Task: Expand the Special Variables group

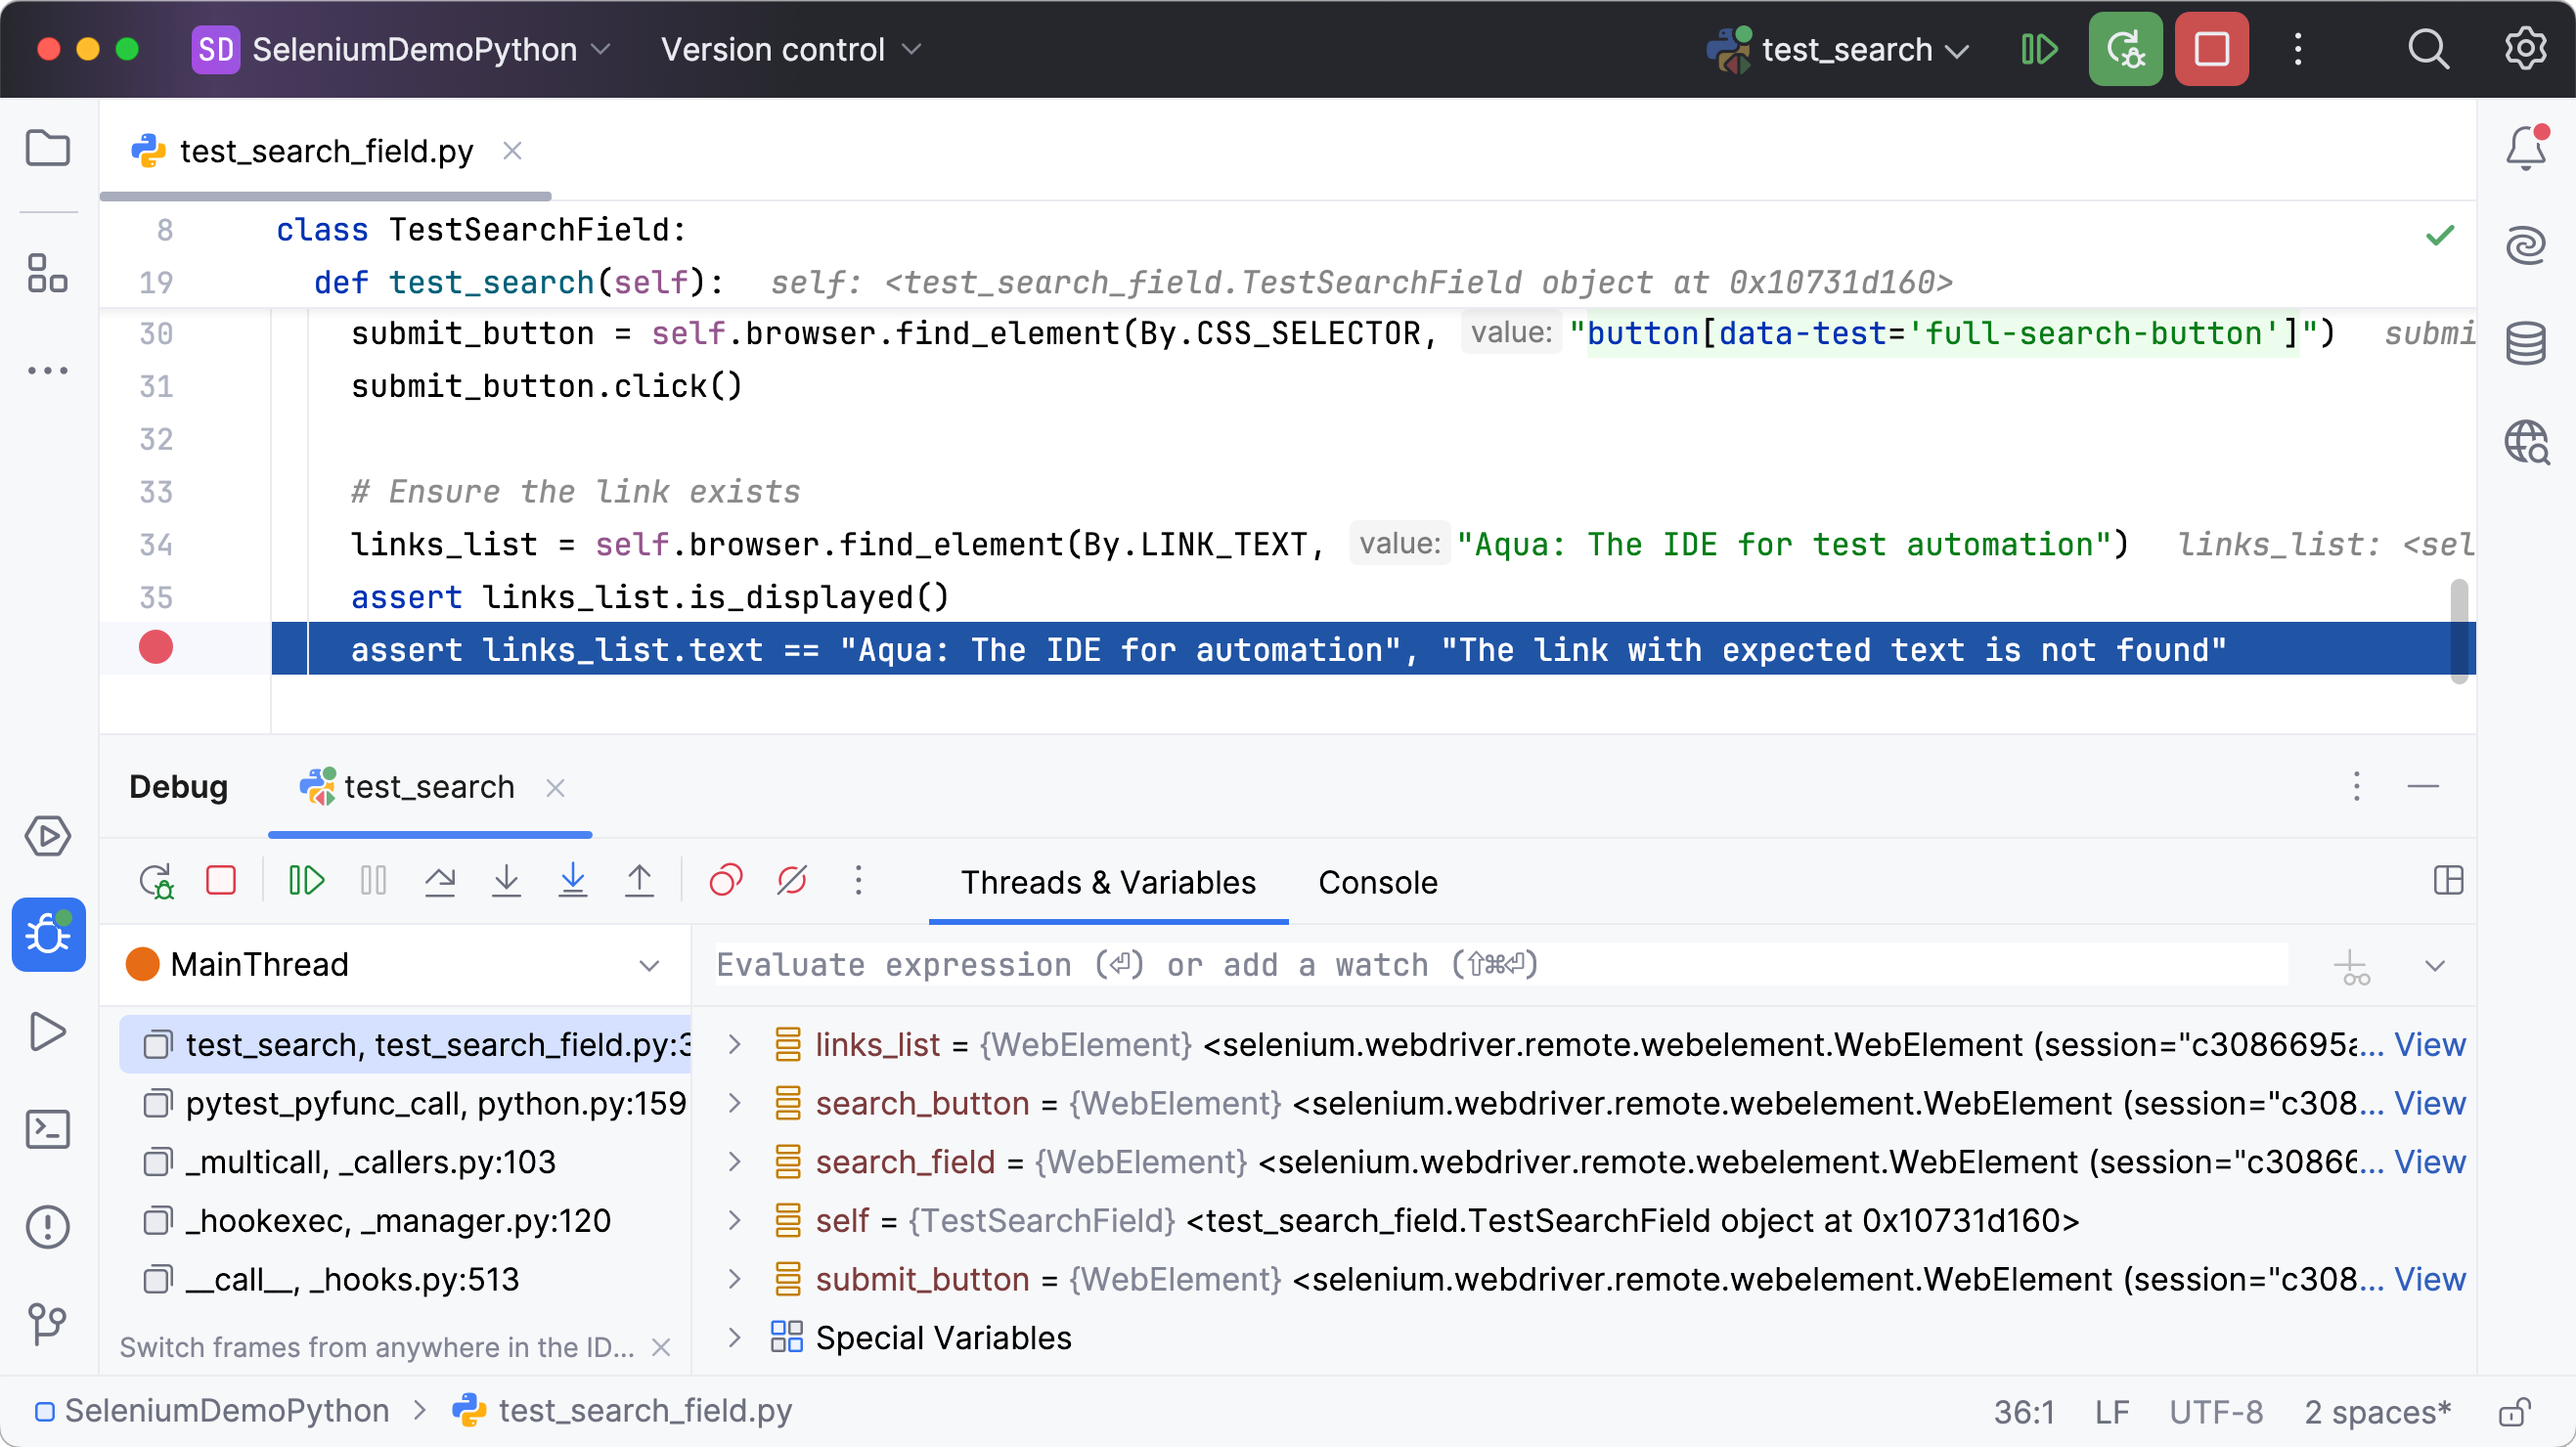Action: pyautogui.click(x=736, y=1337)
